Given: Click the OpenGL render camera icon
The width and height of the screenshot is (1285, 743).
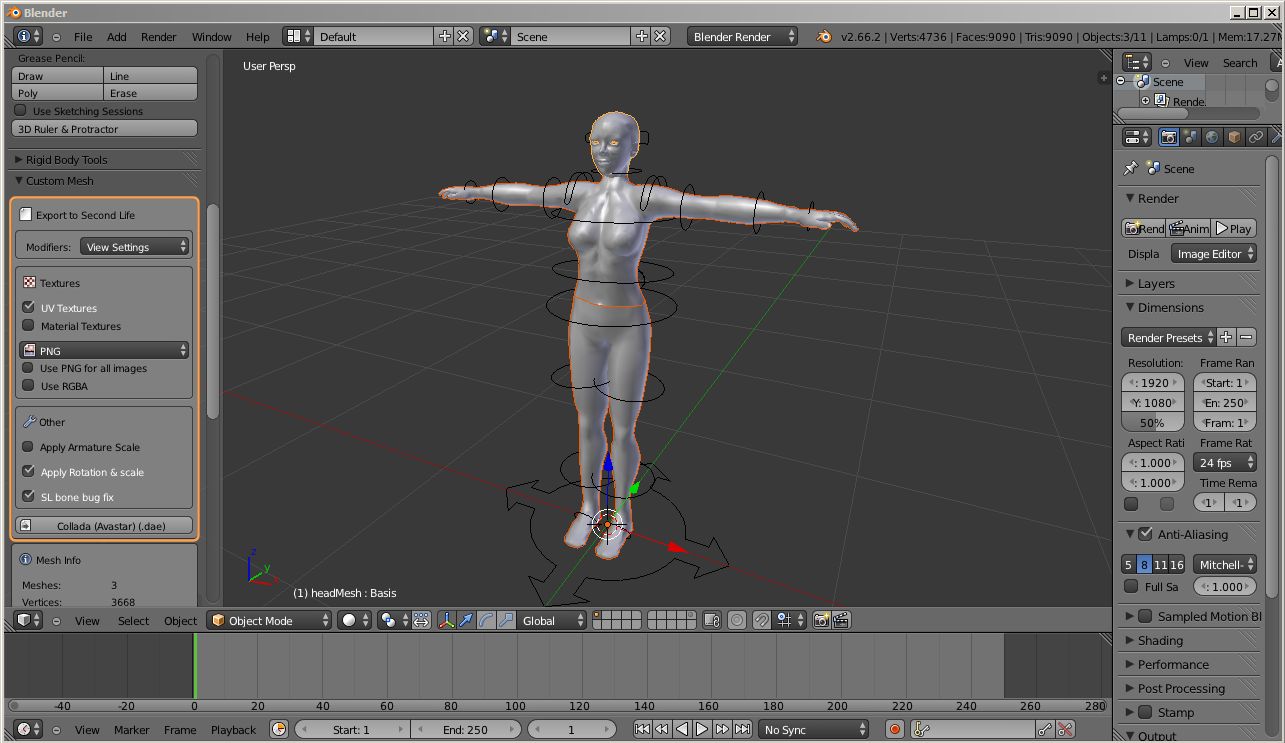Looking at the screenshot, I should [821, 620].
